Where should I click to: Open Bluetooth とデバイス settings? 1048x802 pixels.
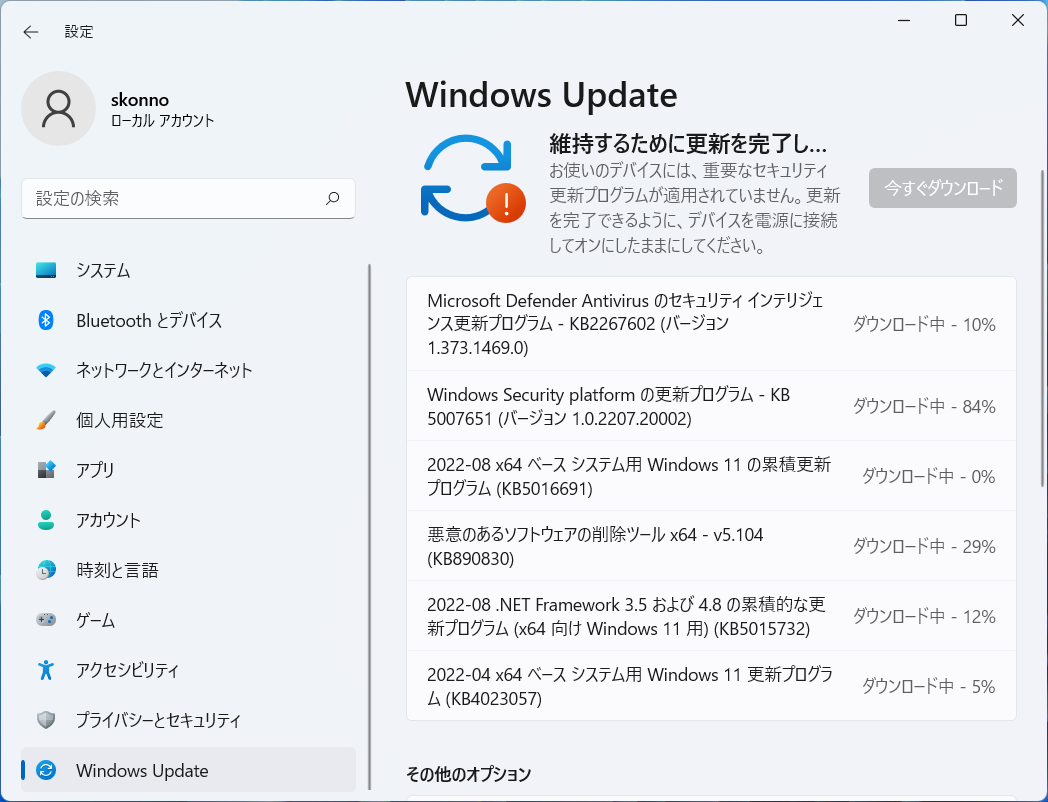click(188, 320)
